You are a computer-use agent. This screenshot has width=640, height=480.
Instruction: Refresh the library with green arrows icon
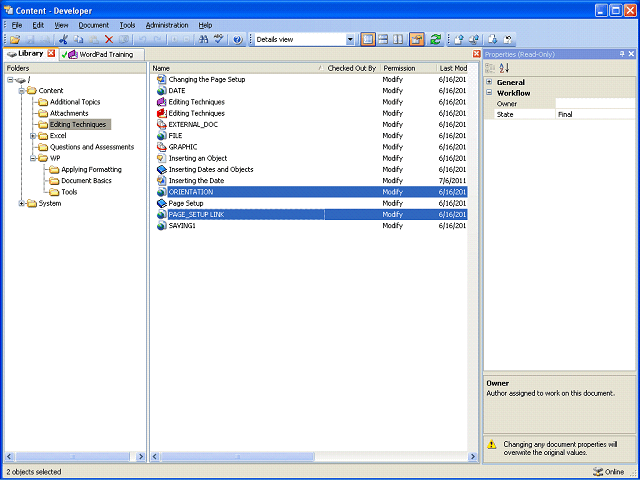click(435, 40)
